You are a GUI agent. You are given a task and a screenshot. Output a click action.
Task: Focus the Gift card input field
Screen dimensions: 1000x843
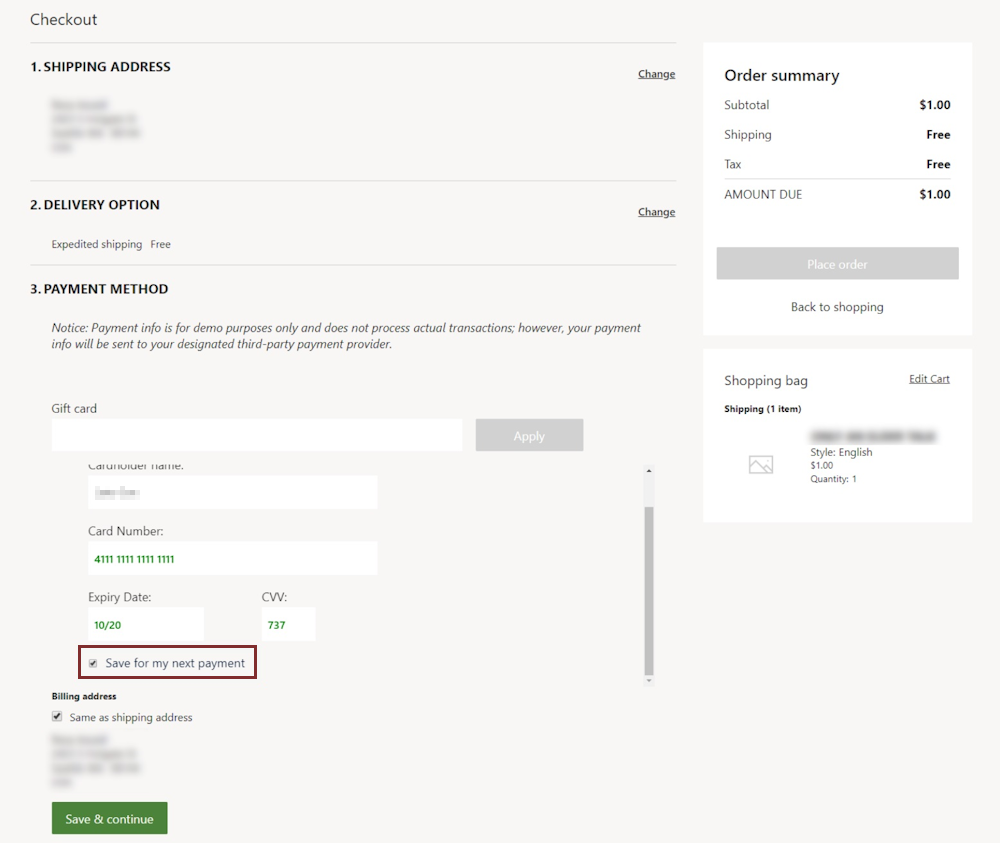coord(257,435)
